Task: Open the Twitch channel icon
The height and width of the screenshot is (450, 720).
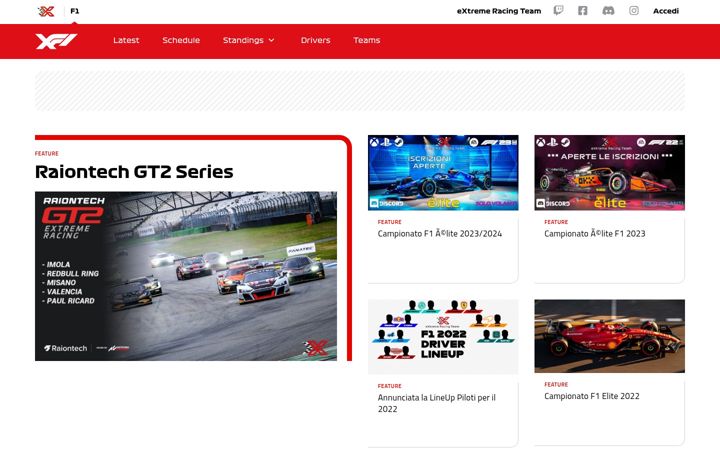Action: click(558, 11)
